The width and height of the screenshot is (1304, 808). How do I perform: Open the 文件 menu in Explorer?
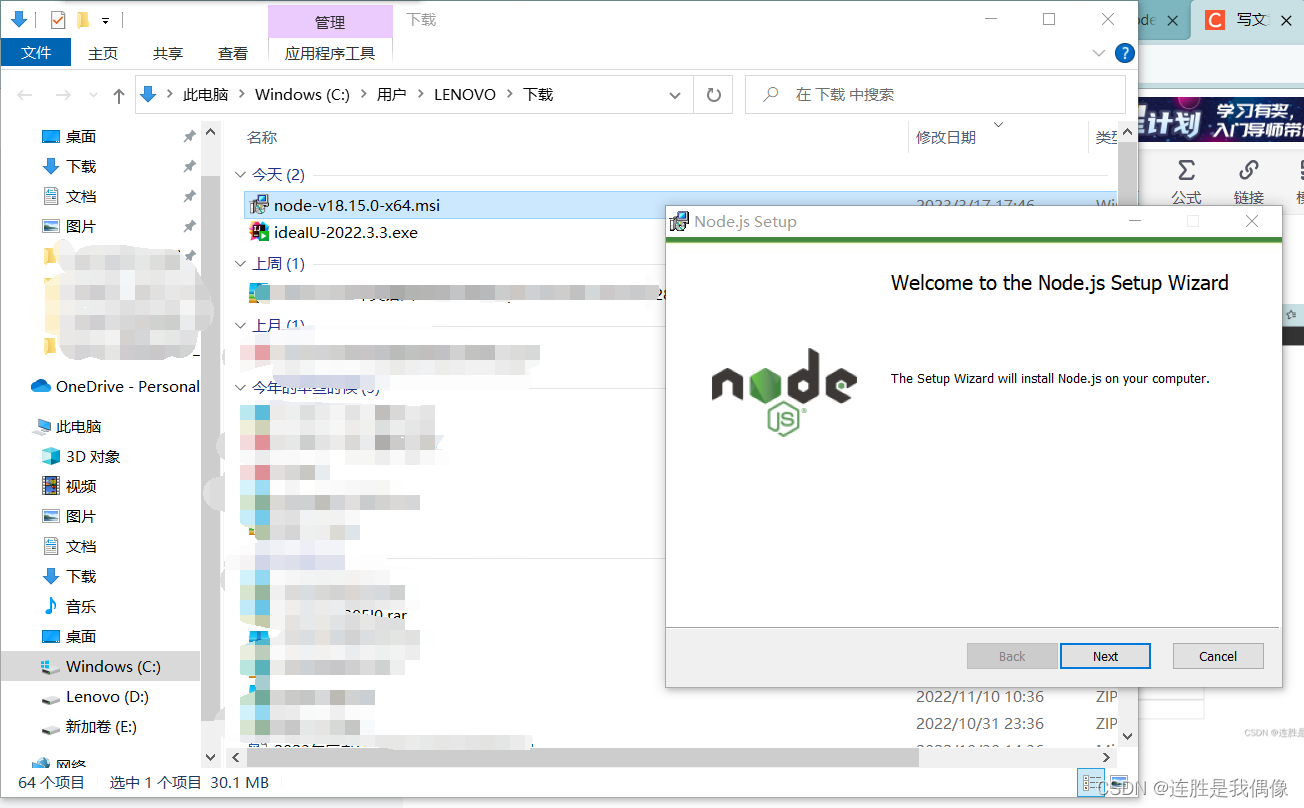36,52
